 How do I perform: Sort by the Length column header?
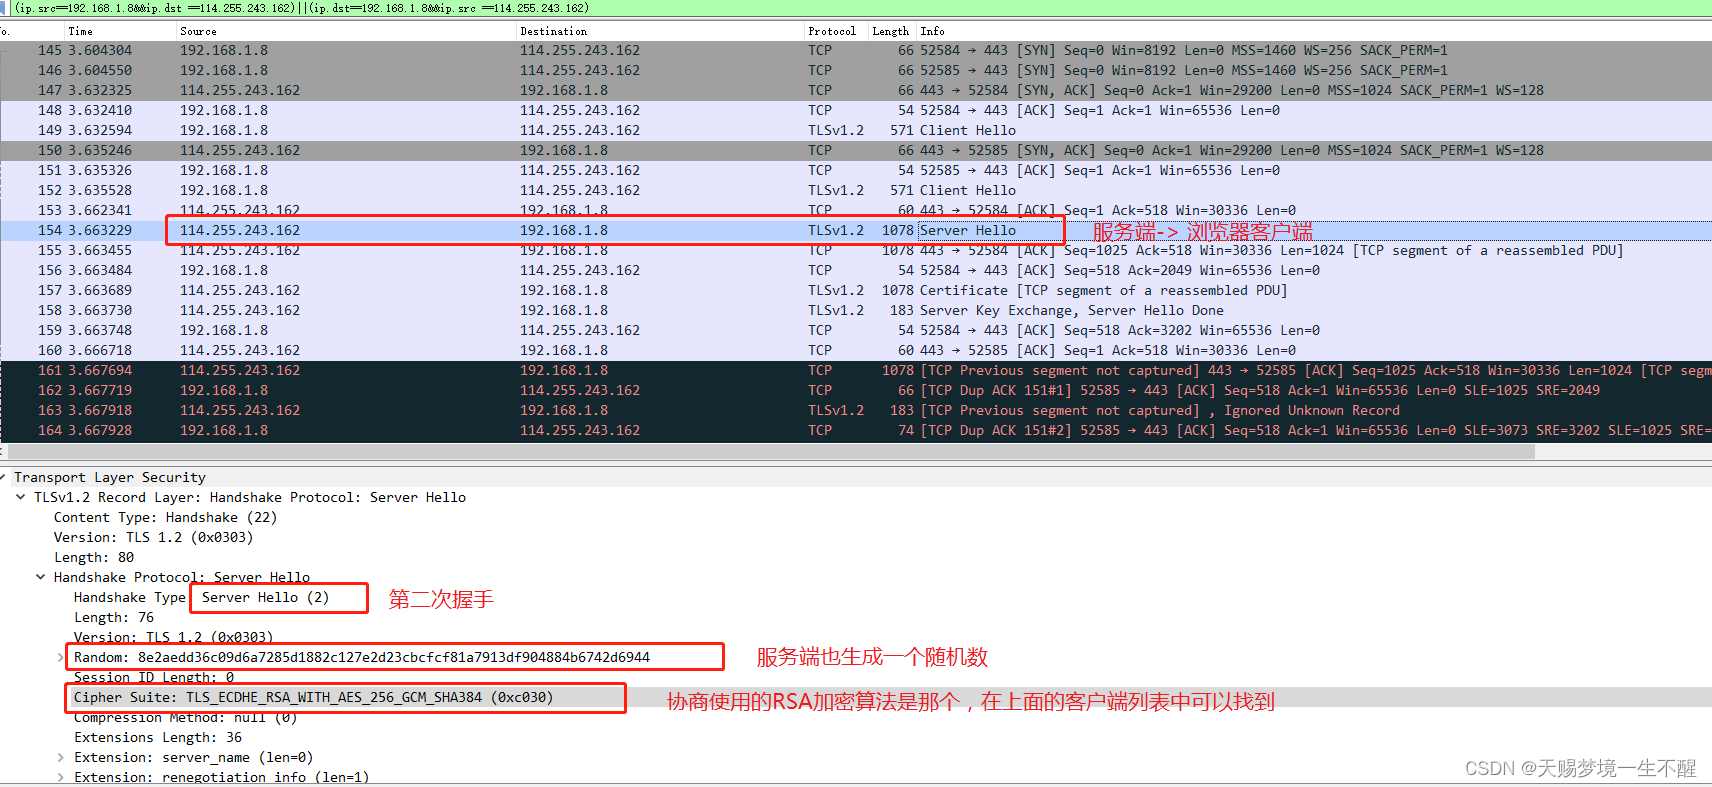click(x=890, y=31)
